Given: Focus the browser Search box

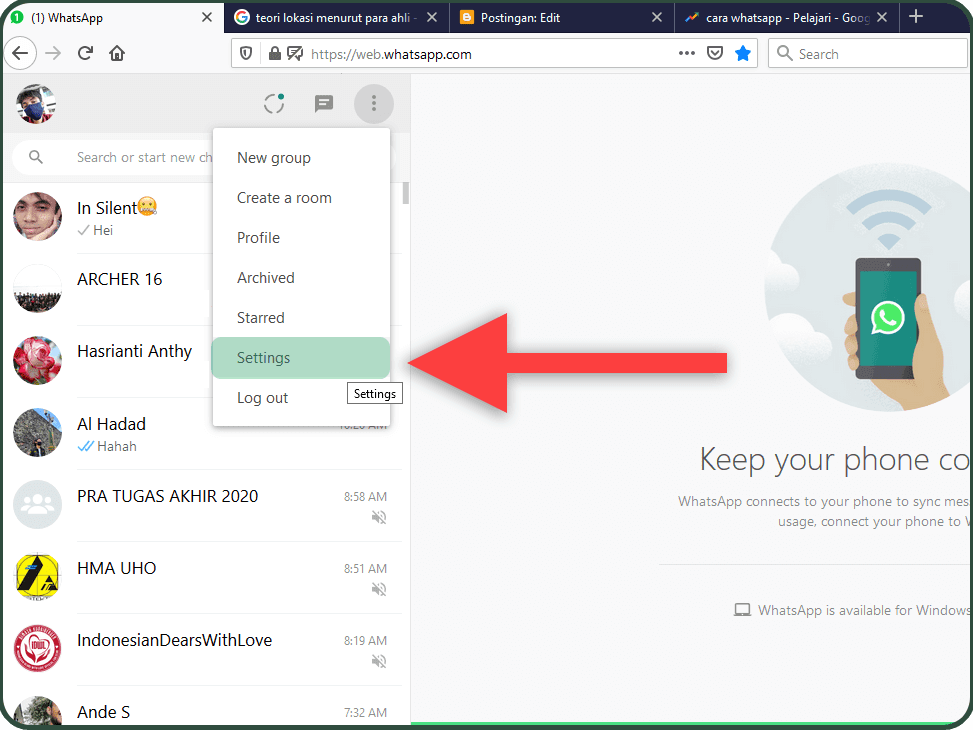Looking at the screenshot, I should [x=868, y=53].
